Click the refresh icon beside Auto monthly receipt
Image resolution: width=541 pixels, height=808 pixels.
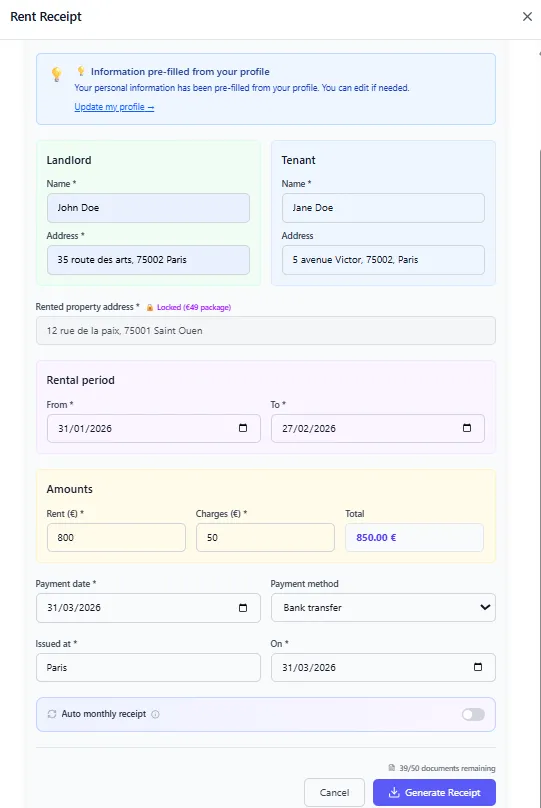point(52,714)
